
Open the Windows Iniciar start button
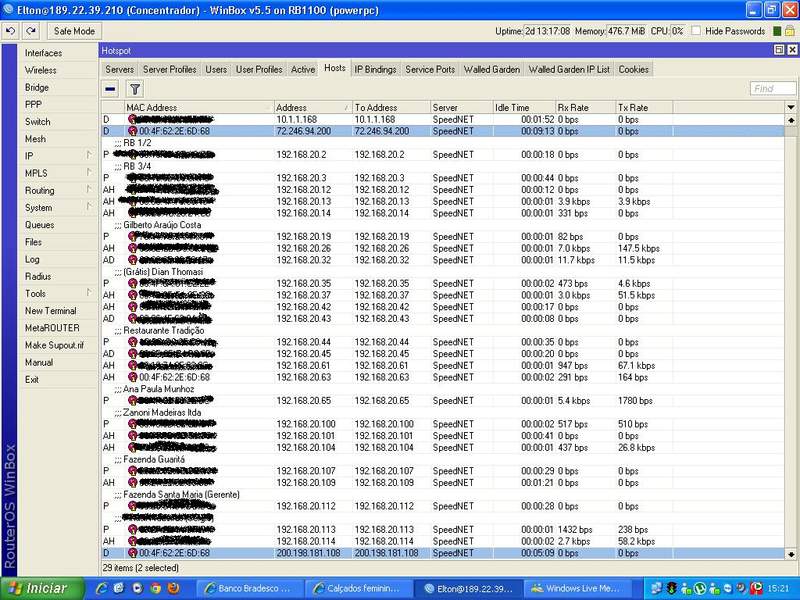[x=42, y=588]
